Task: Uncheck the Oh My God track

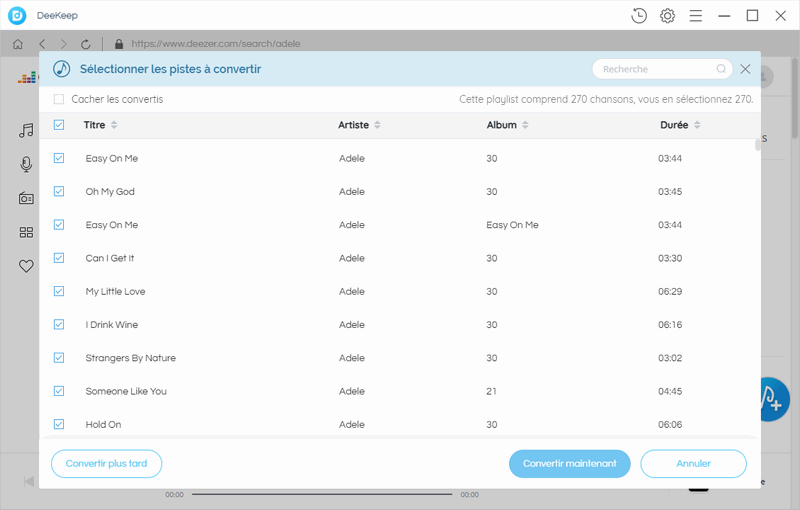Action: (59, 191)
